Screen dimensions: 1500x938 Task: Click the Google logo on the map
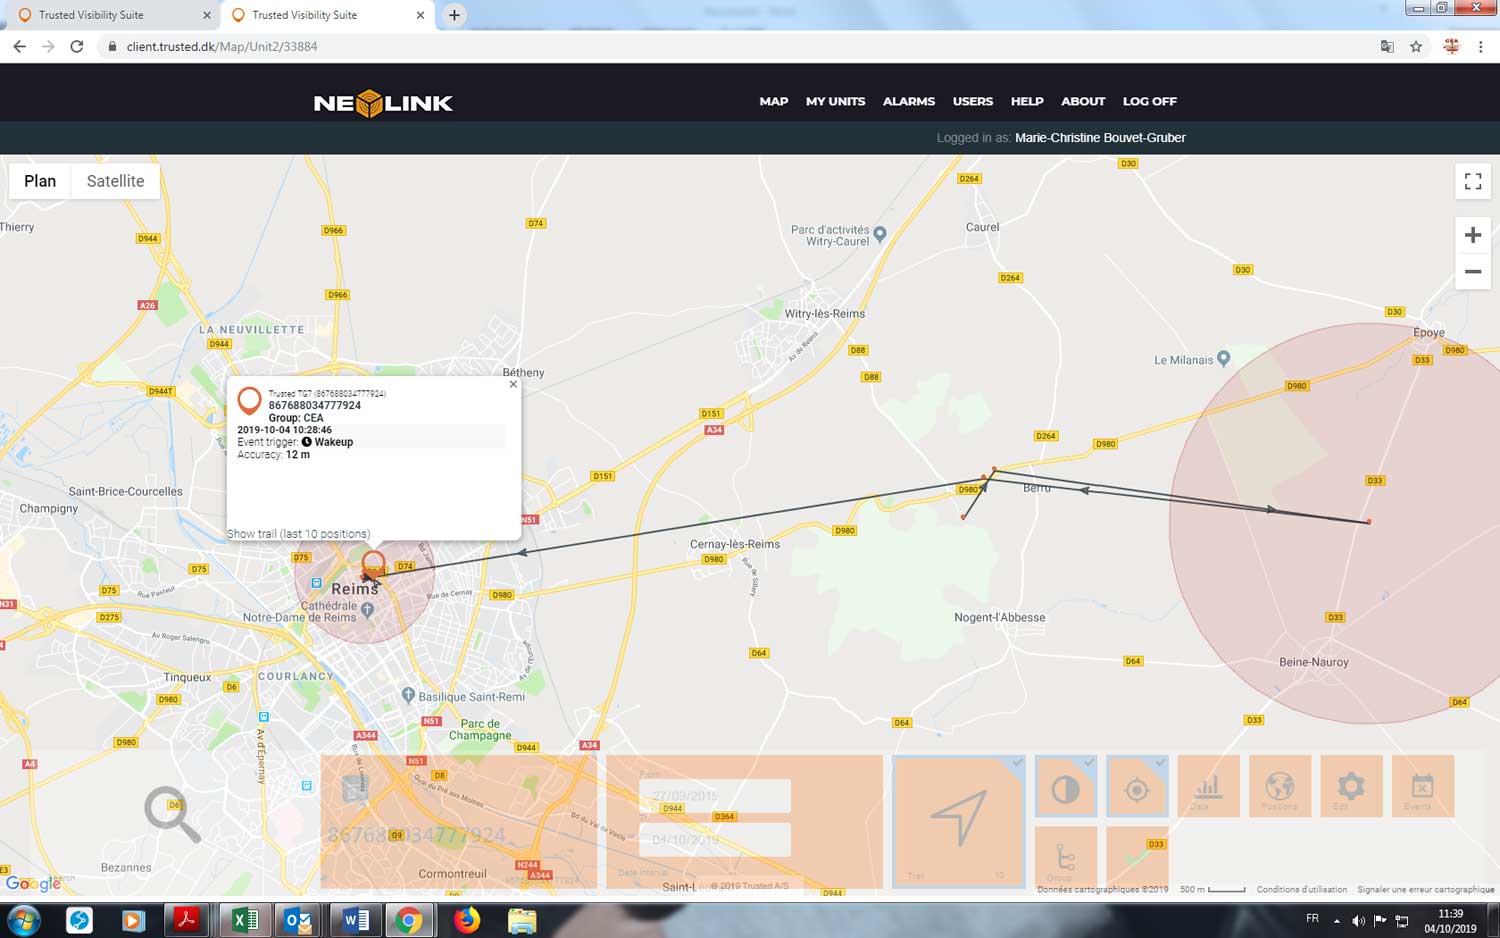point(33,883)
